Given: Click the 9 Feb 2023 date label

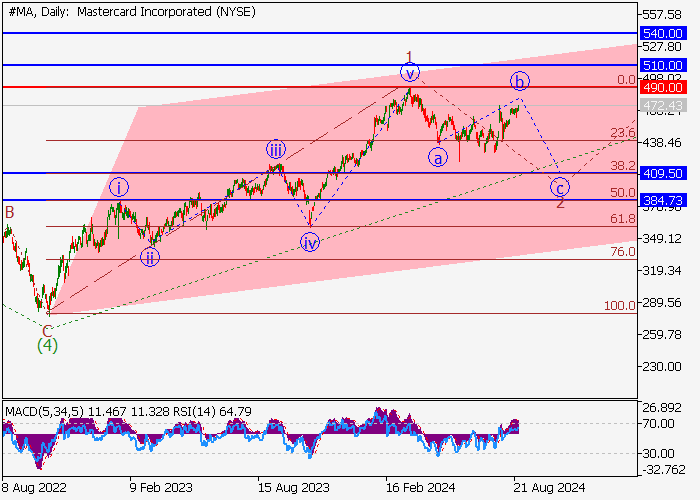Looking at the screenshot, I should tap(161, 487).
